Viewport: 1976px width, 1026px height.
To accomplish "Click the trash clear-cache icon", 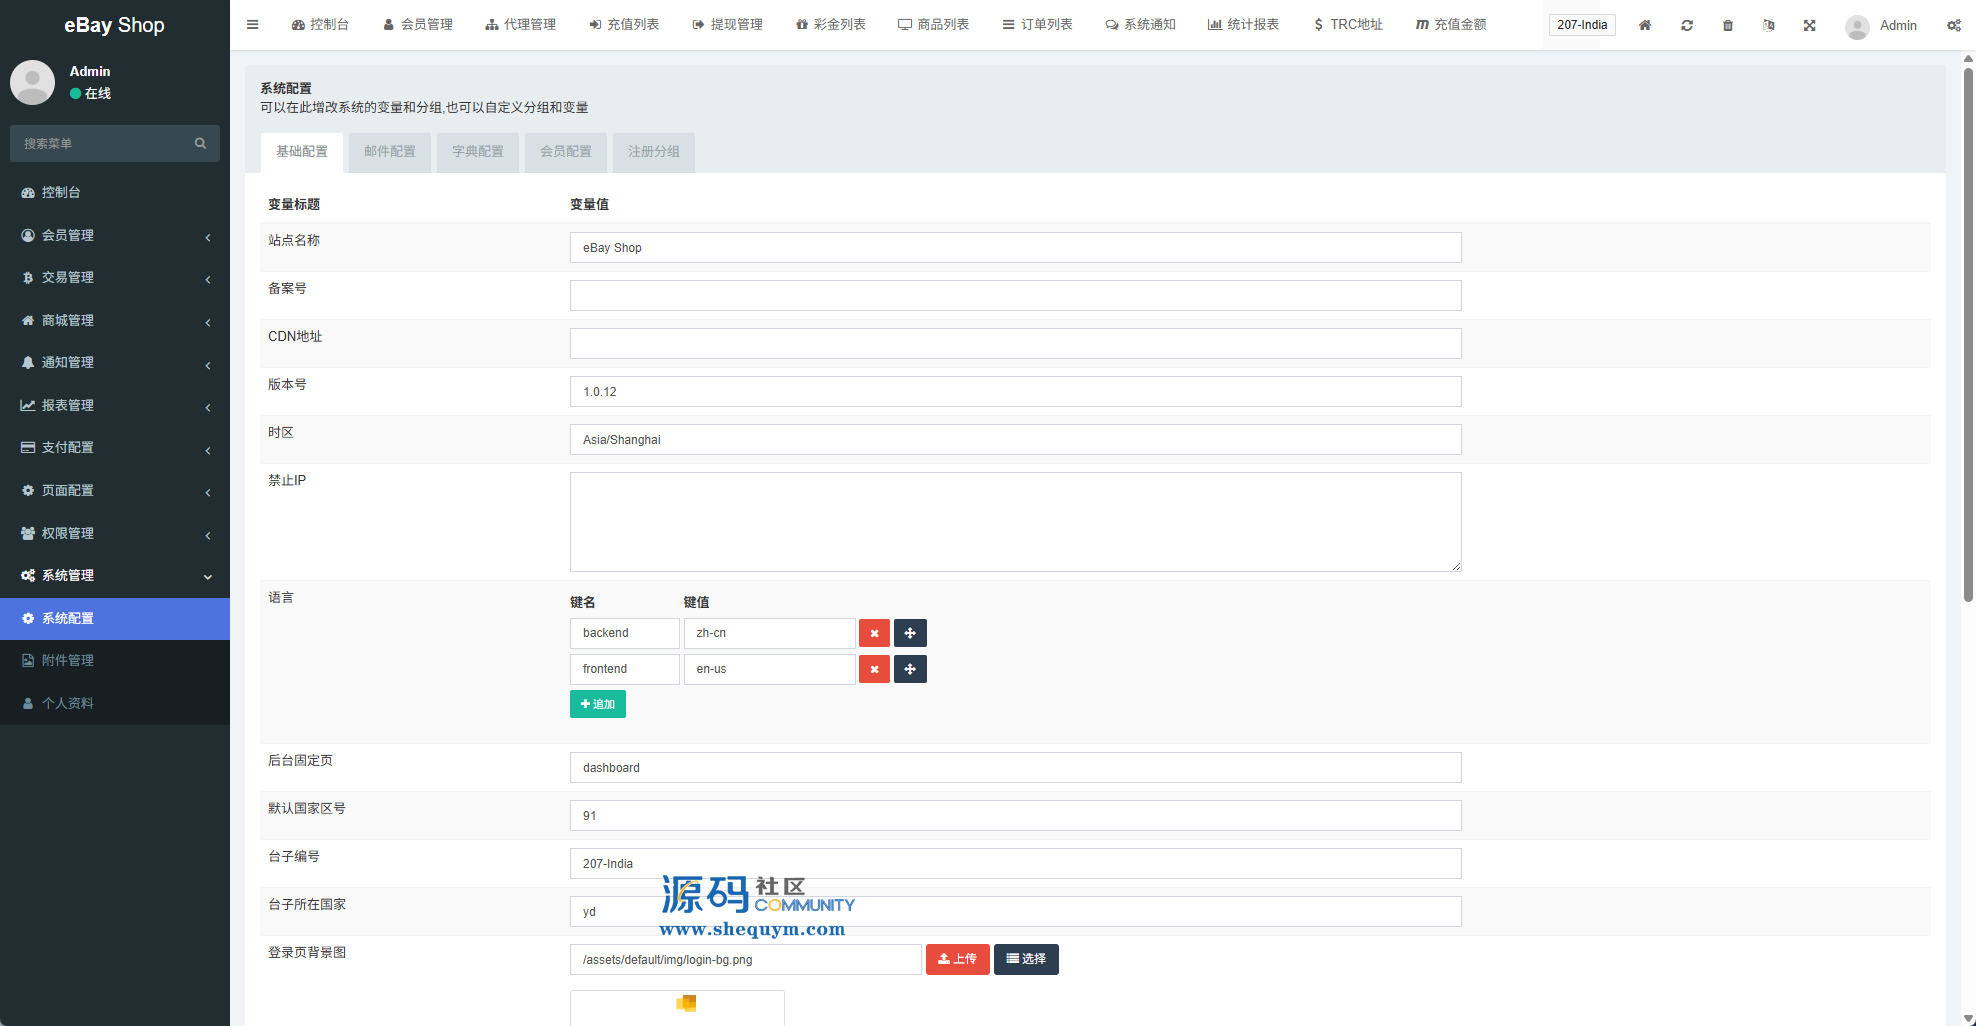I will (1728, 25).
